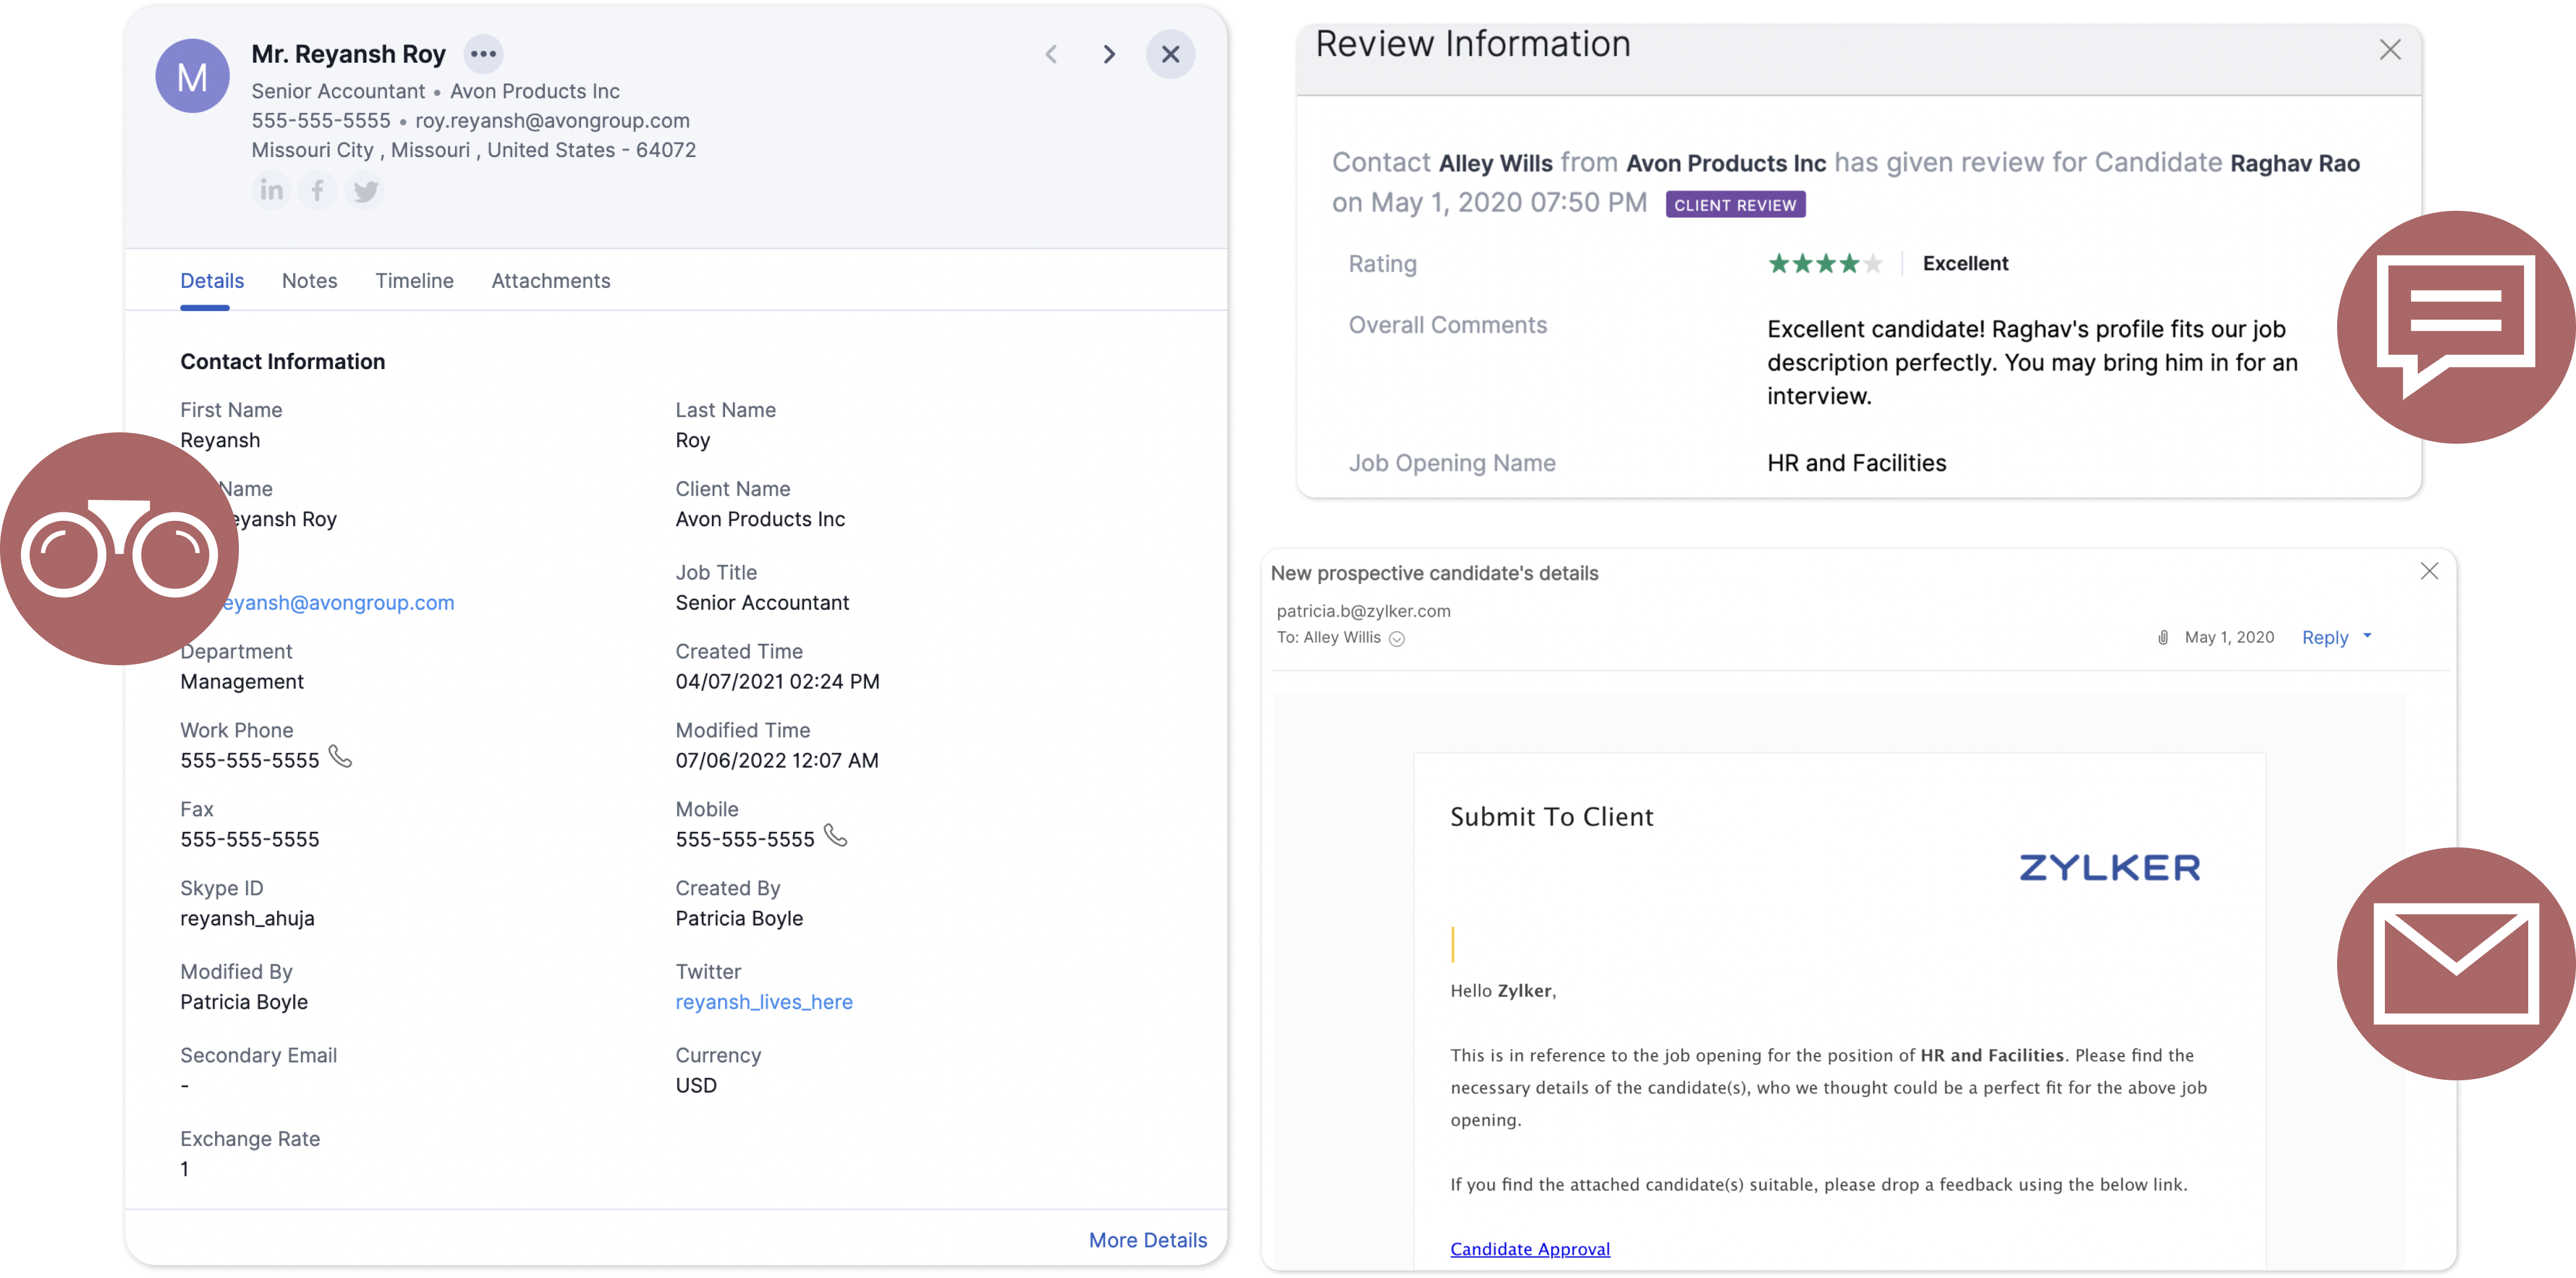Go to the previous contact arrow
This screenshot has height=1278, width=2576.
[x=1051, y=54]
